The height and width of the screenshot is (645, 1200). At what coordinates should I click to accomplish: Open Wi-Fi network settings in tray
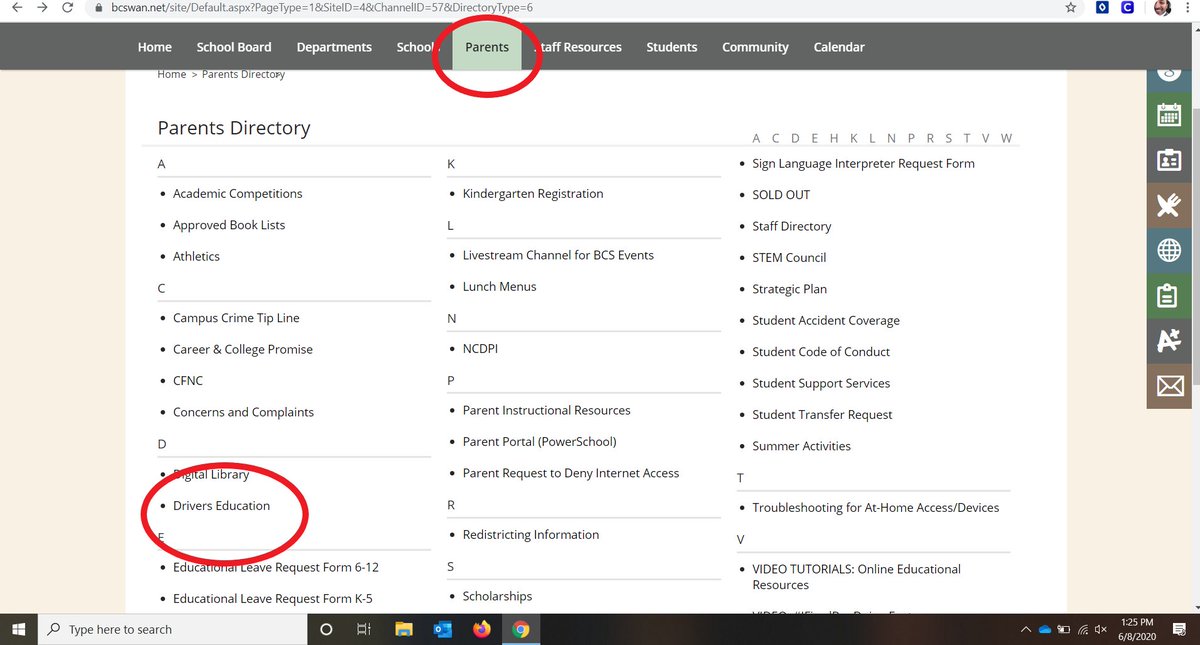1083,630
